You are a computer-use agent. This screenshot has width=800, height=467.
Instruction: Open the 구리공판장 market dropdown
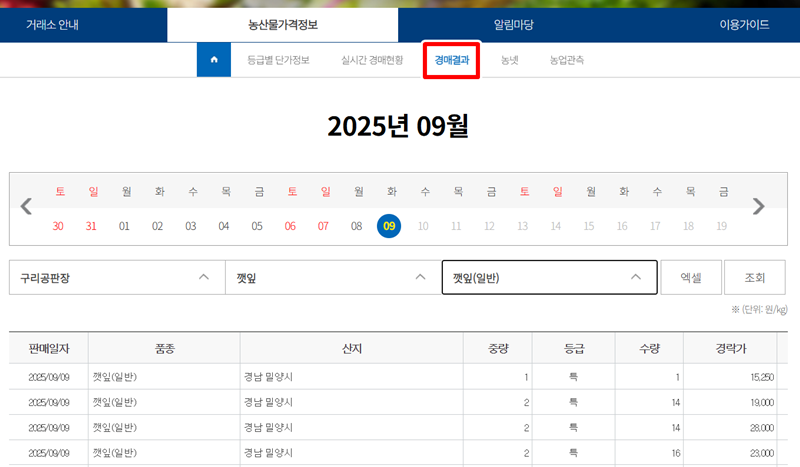pos(117,278)
